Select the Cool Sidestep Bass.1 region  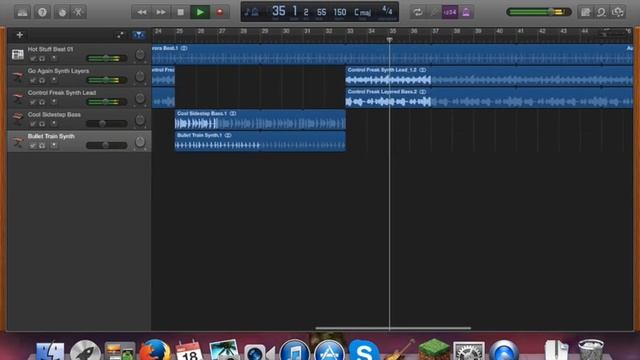(260, 119)
